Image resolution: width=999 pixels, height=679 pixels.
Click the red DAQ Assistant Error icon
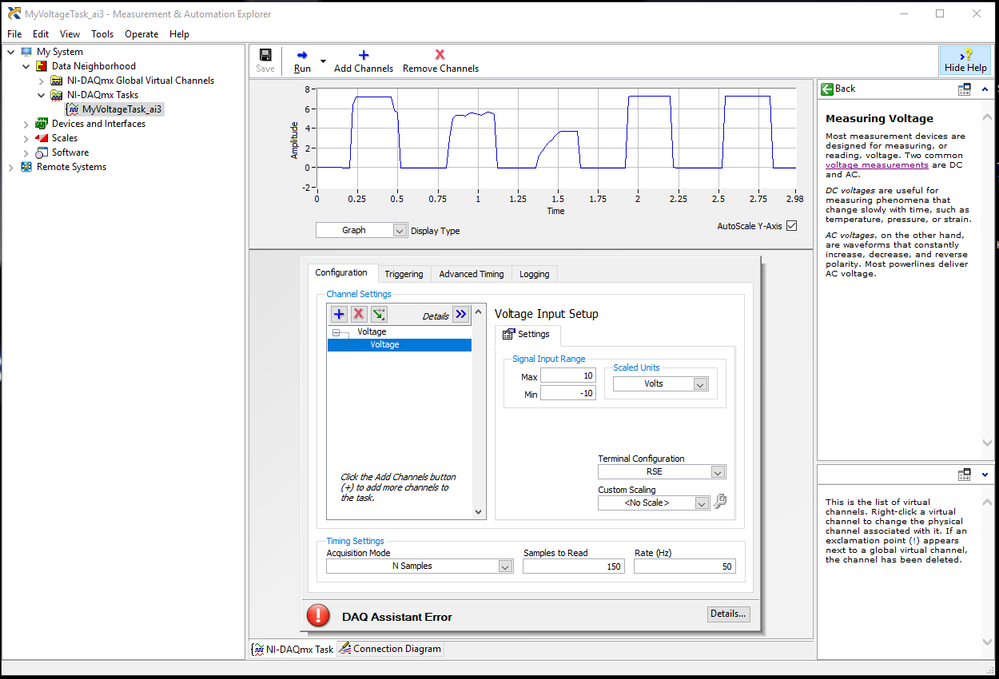point(318,615)
